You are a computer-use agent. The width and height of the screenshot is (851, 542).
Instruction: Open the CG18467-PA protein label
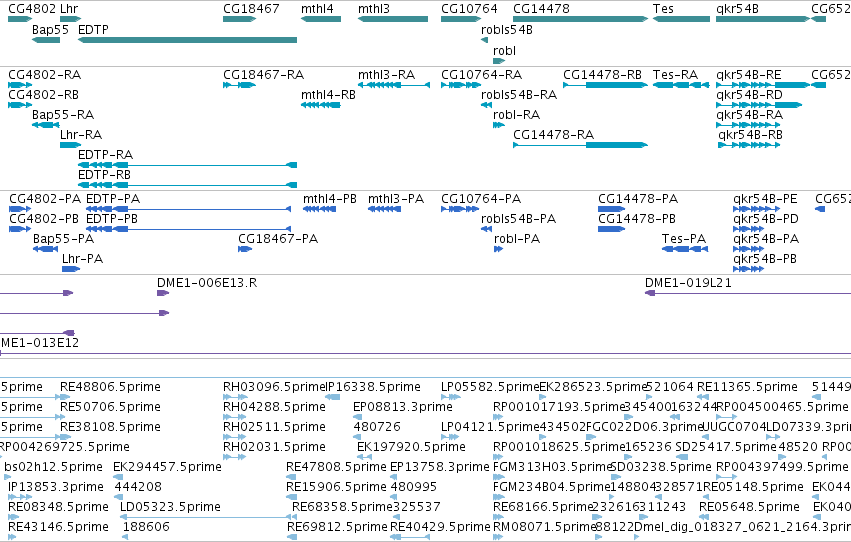pyautogui.click(x=278, y=239)
